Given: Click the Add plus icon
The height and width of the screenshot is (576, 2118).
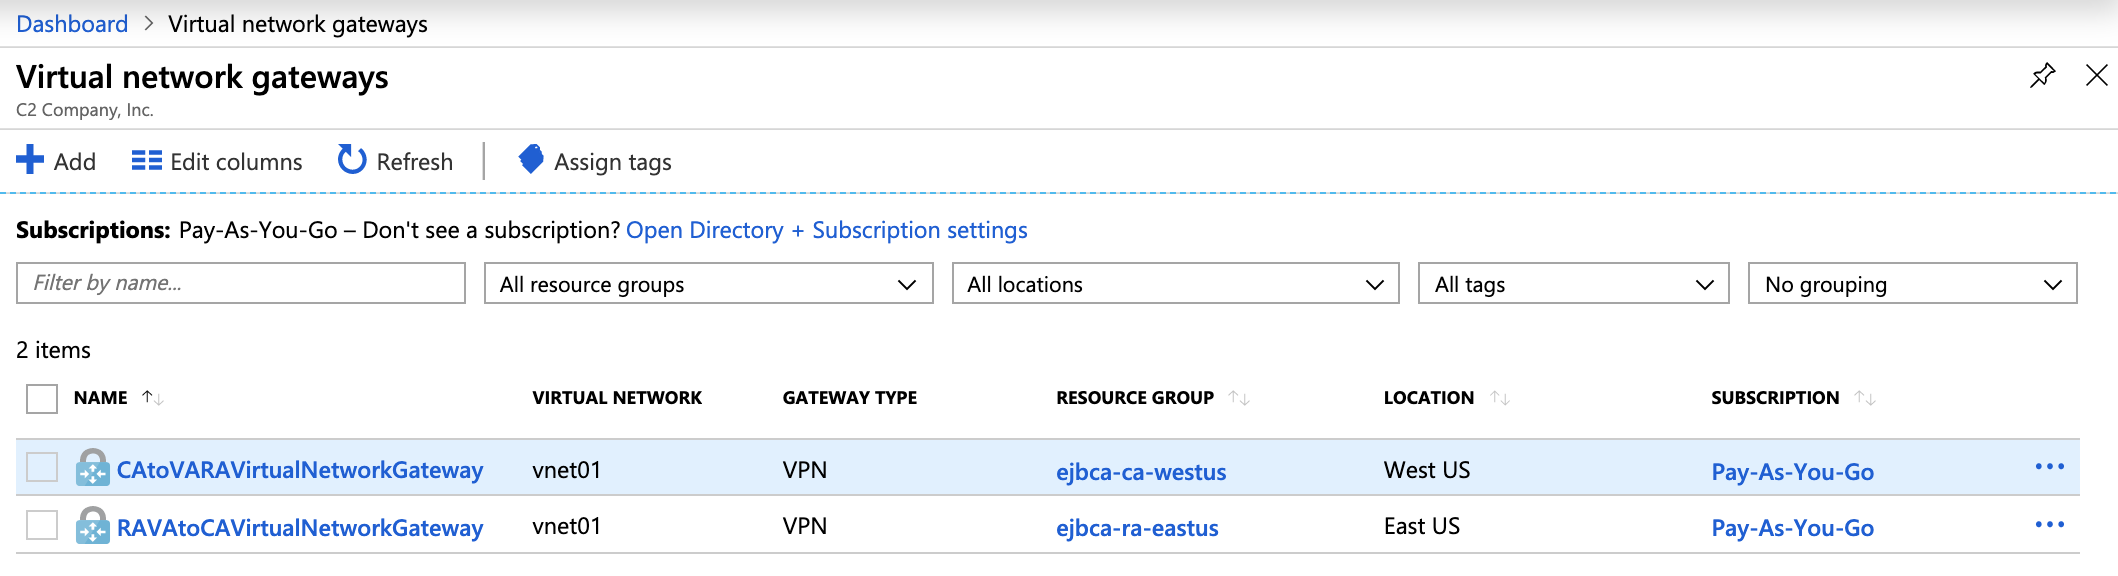Looking at the screenshot, I should 30,160.
